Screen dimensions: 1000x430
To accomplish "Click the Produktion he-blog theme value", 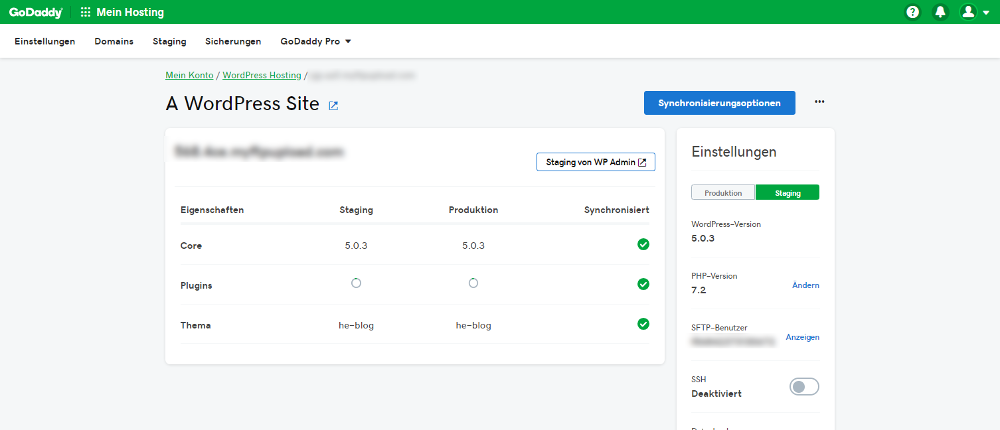I will coord(473,325).
